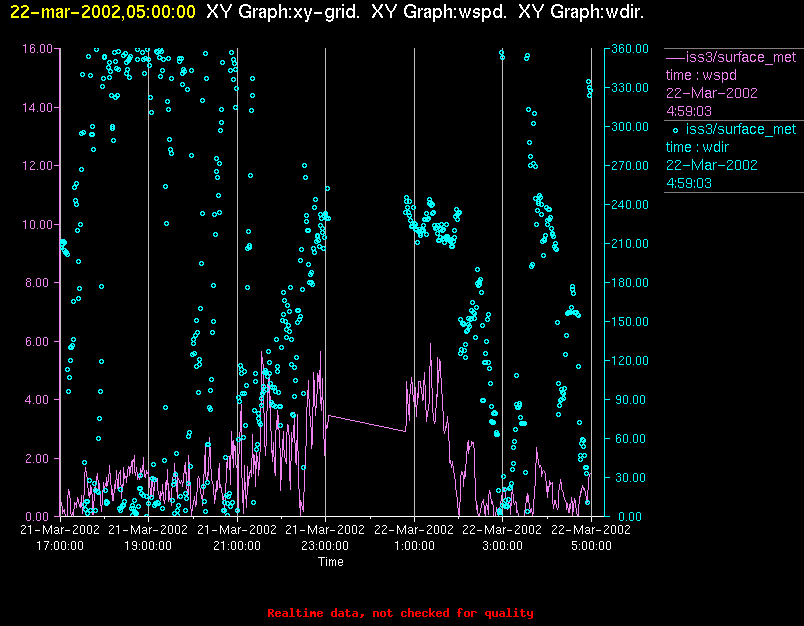
Task: Click the 21-Mar-2002 19:00:00 time axis label
Action: coord(148,537)
